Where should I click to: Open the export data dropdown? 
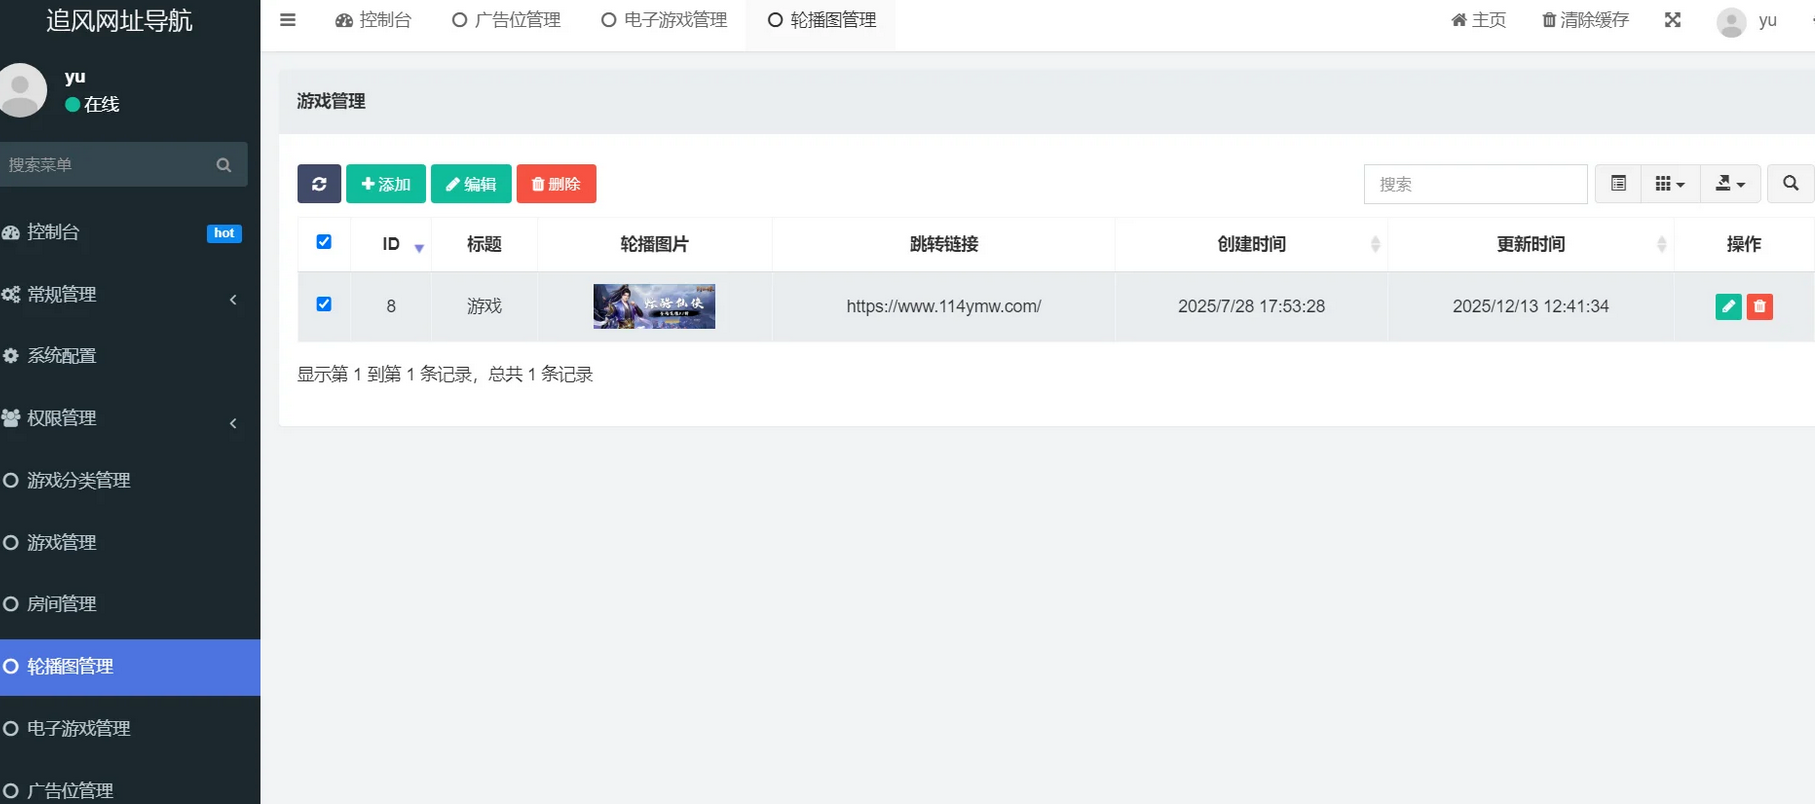[x=1730, y=184]
